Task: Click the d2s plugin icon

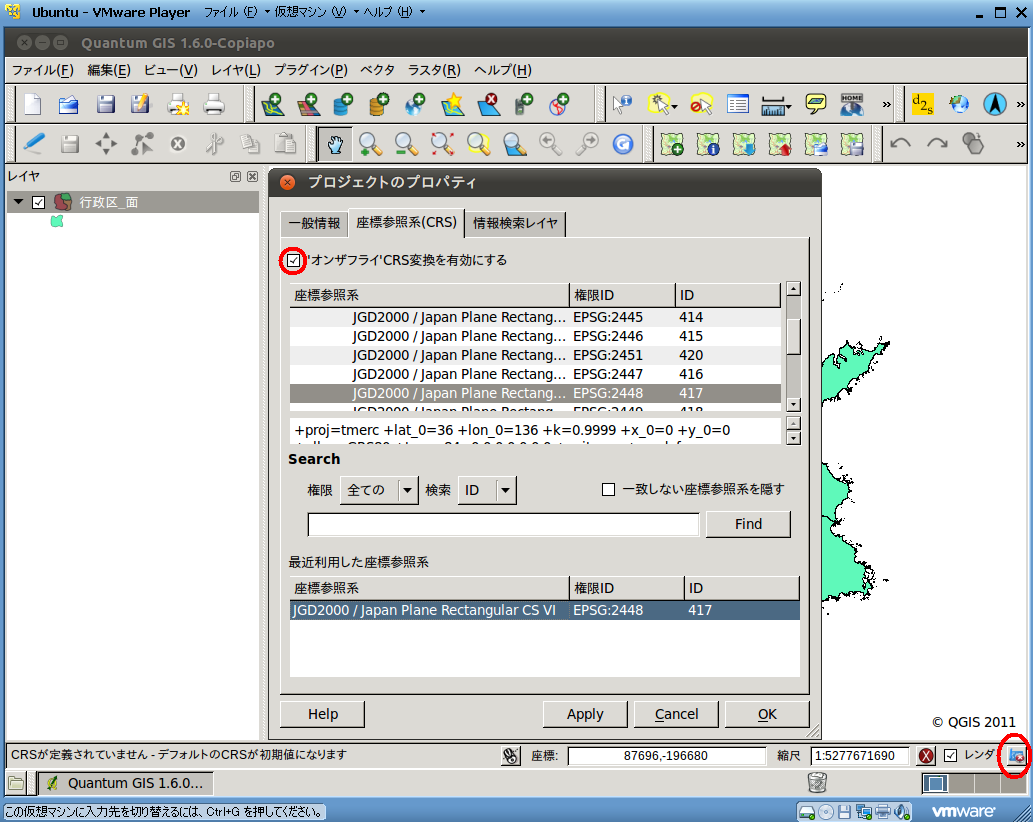Action: pyautogui.click(x=922, y=104)
